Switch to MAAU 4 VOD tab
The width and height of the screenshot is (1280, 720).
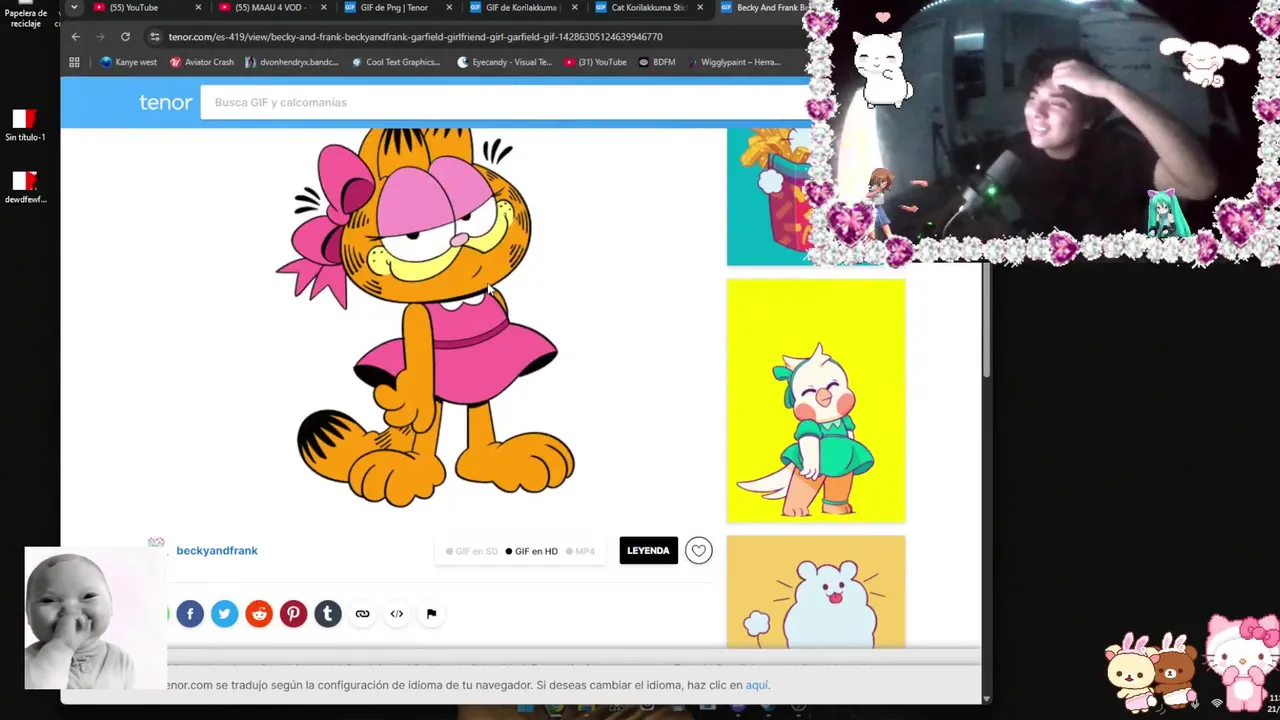[x=270, y=7]
